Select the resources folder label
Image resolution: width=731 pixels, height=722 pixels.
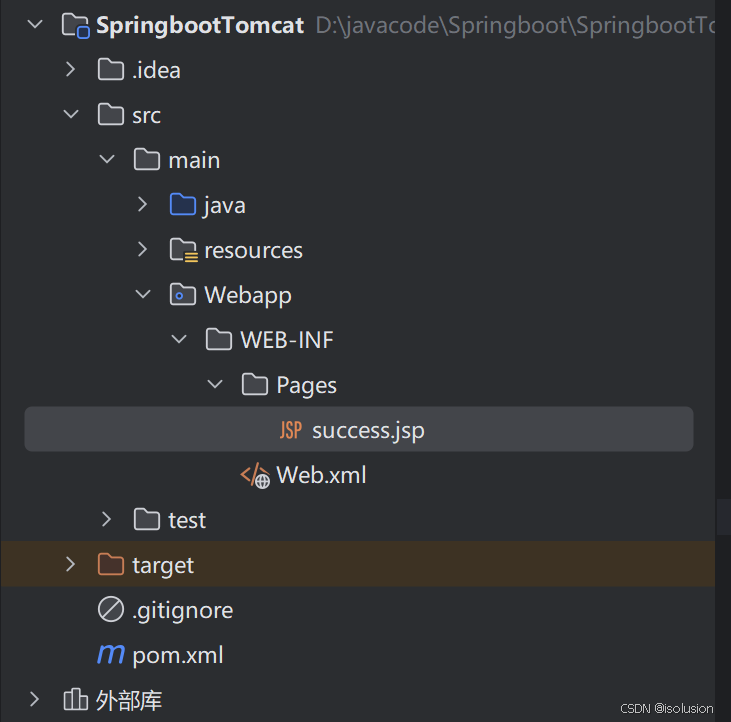click(254, 251)
